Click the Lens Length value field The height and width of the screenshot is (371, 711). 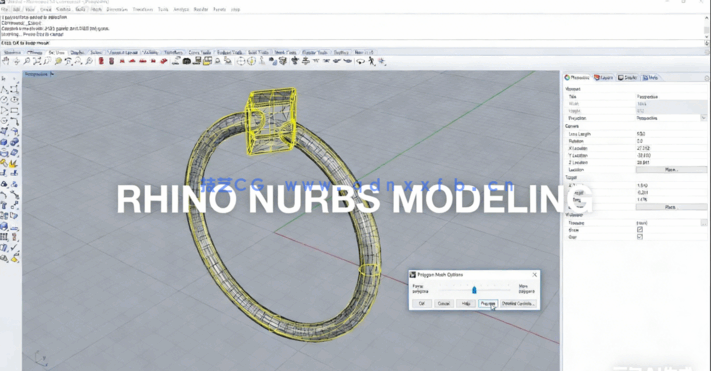pos(671,134)
